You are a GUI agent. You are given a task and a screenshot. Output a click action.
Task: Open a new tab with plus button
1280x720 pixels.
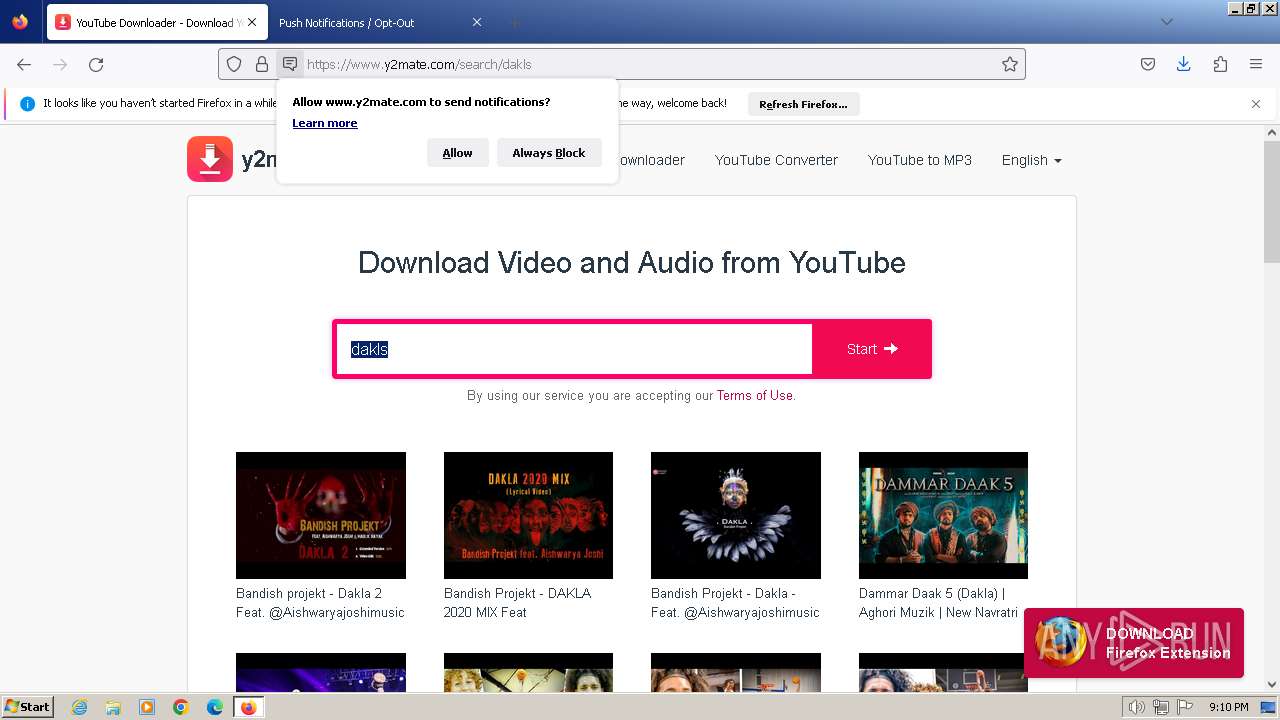514,22
